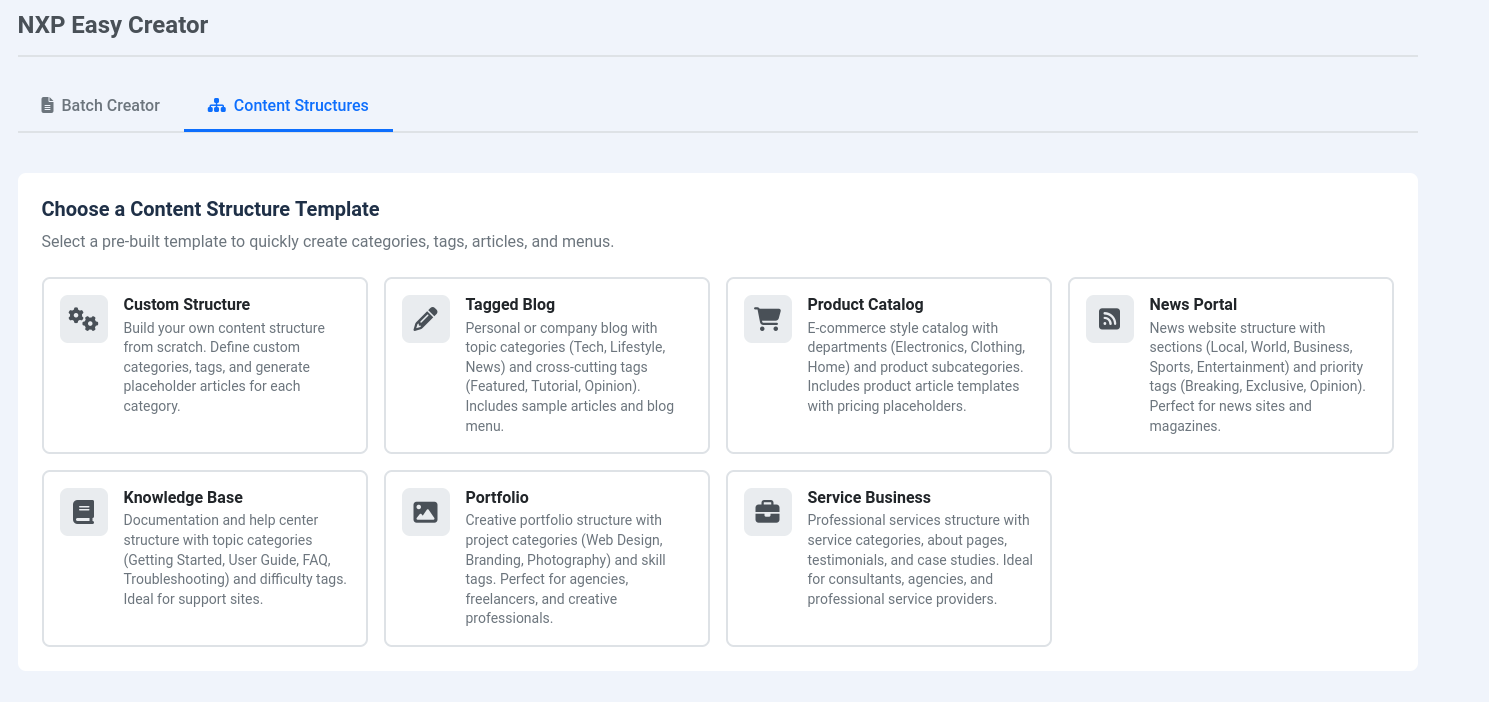Click the Portfolio card description text
This screenshot has height=702, width=1489.
(x=565, y=569)
